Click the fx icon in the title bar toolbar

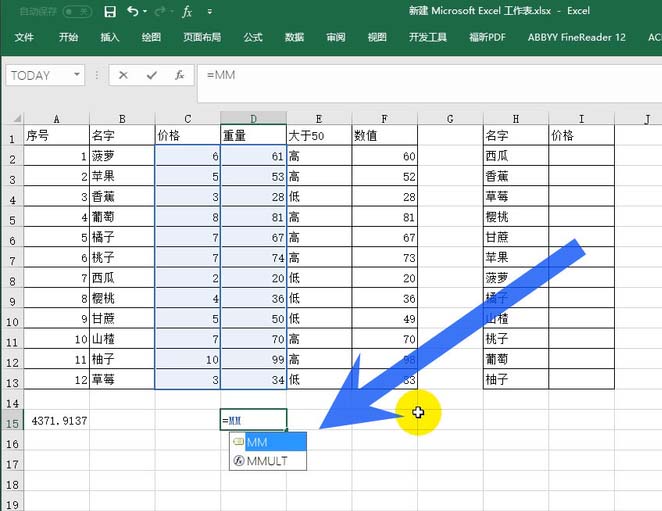click(x=187, y=12)
